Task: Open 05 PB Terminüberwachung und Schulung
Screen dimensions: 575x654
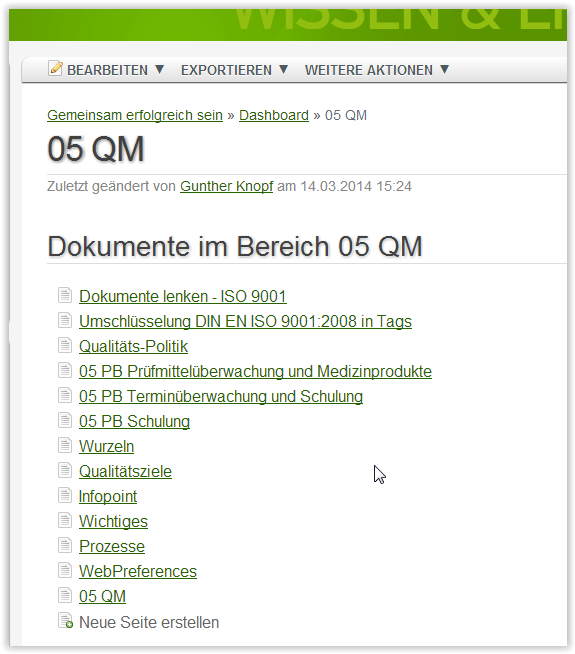Action: [221, 397]
